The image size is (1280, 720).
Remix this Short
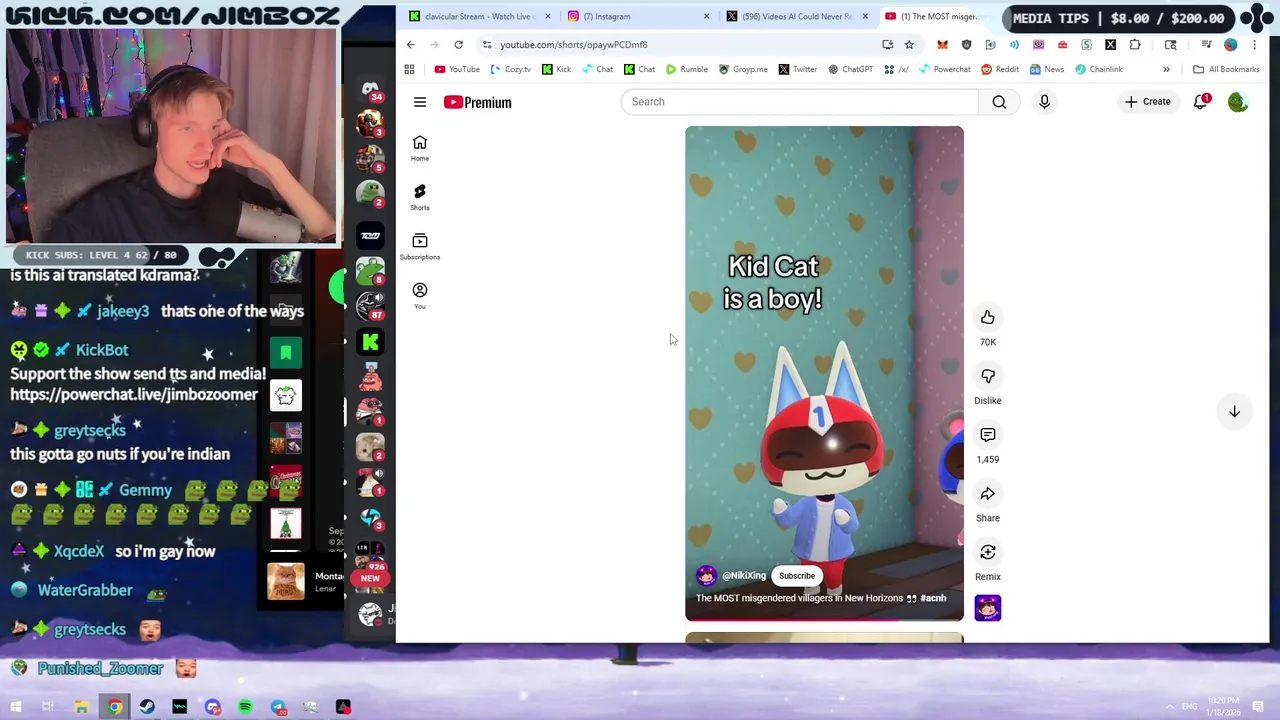[x=987, y=552]
